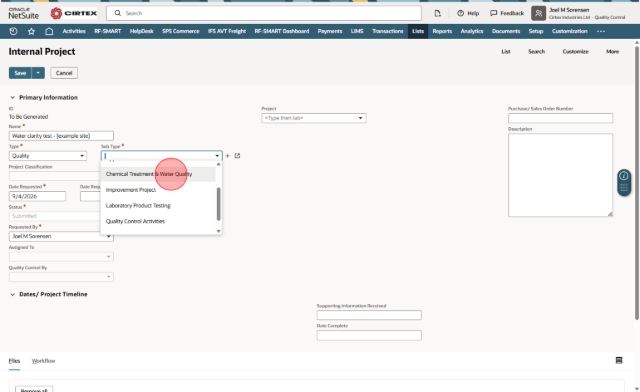Open the Transactions menu
Screen dimensions: 640x392
tap(387, 31)
